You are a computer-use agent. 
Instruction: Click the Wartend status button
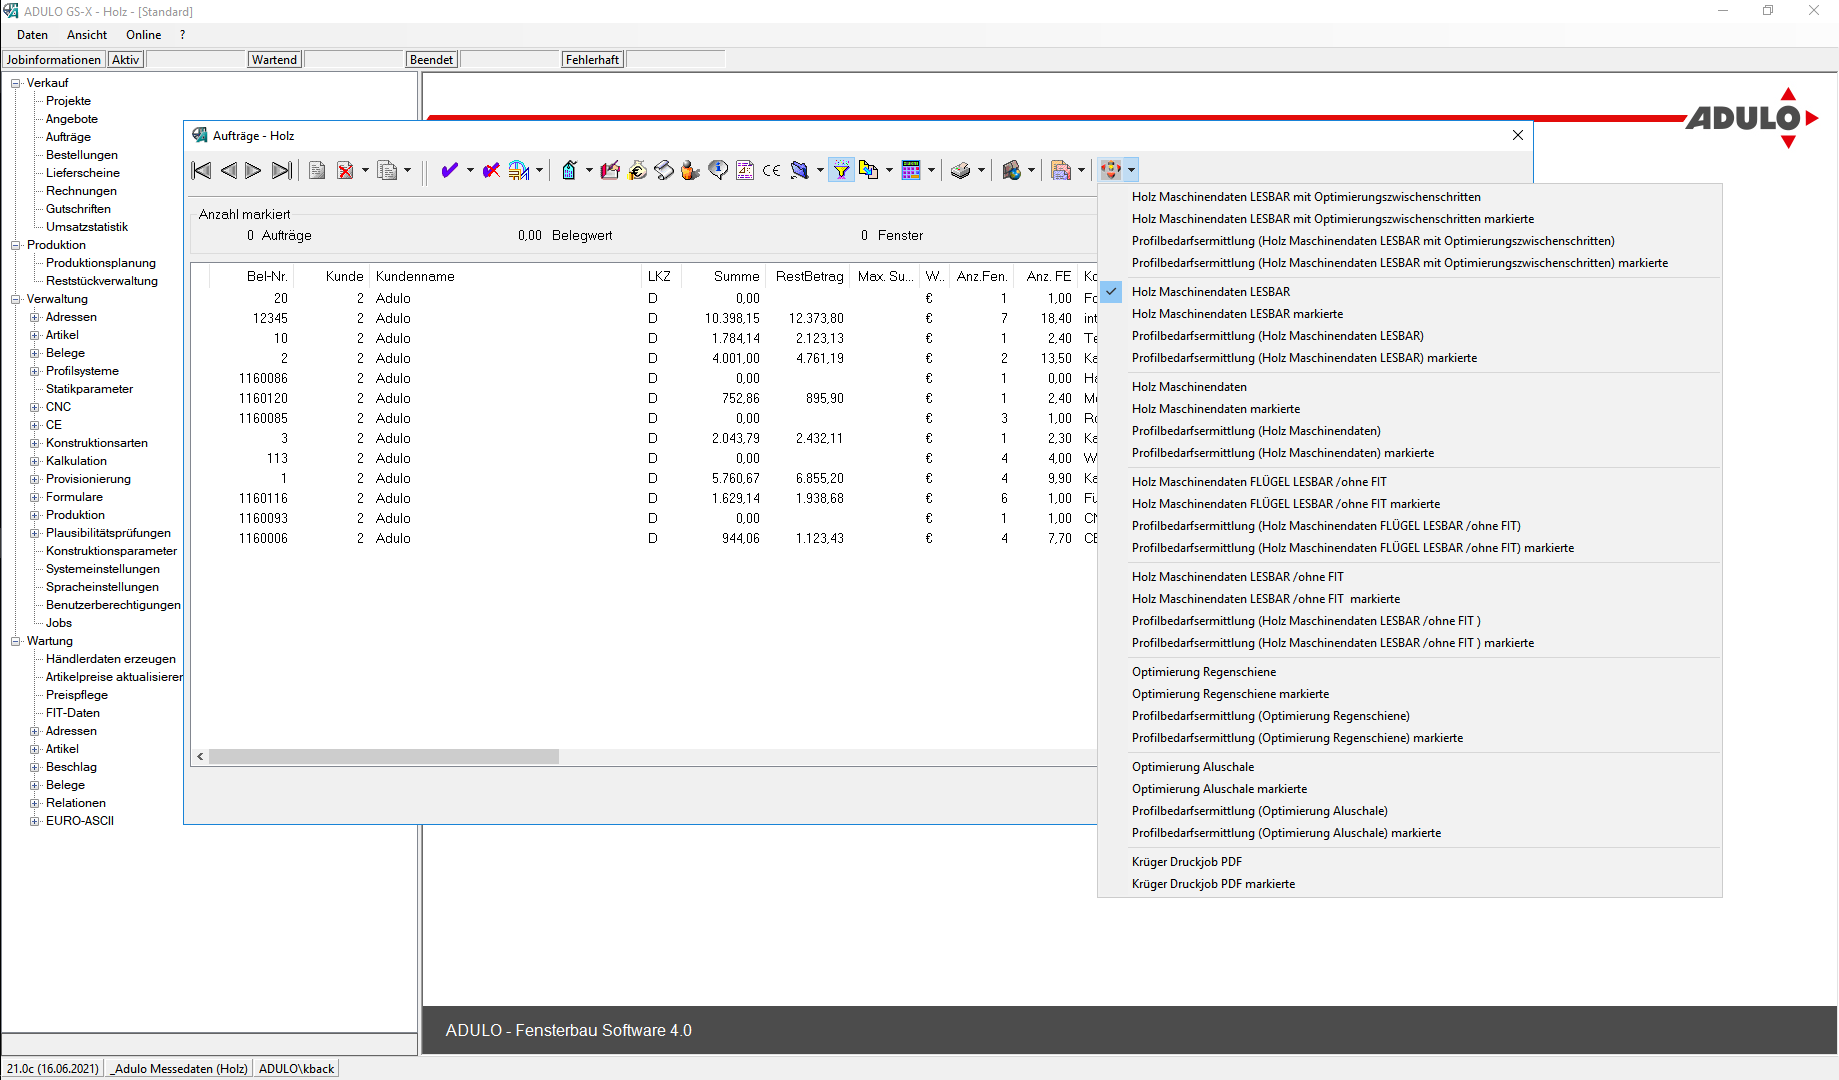[274, 60]
